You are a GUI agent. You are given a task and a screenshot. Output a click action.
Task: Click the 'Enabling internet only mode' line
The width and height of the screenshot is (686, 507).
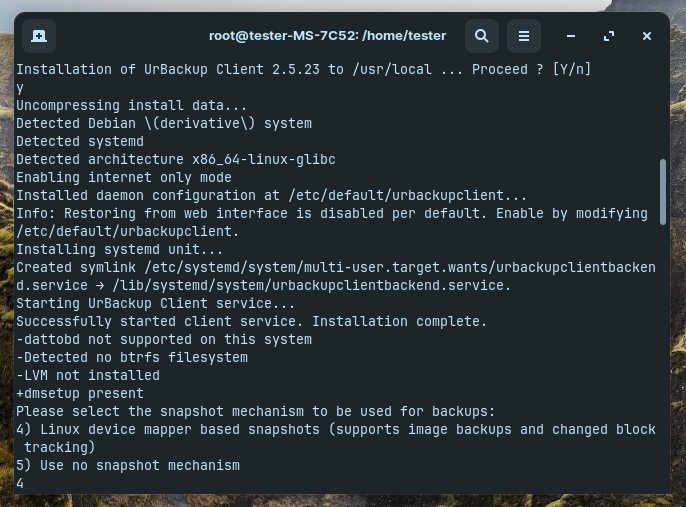pos(124,177)
